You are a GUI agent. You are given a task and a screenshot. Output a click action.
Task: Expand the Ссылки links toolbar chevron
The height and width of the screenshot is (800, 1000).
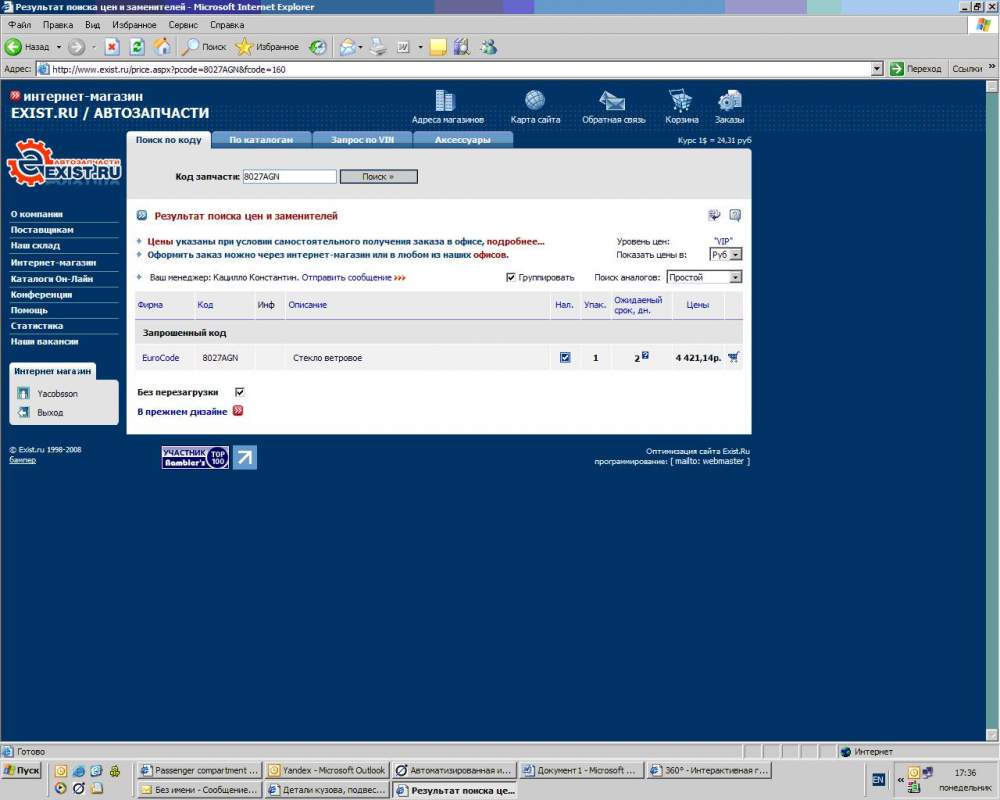(x=992, y=67)
